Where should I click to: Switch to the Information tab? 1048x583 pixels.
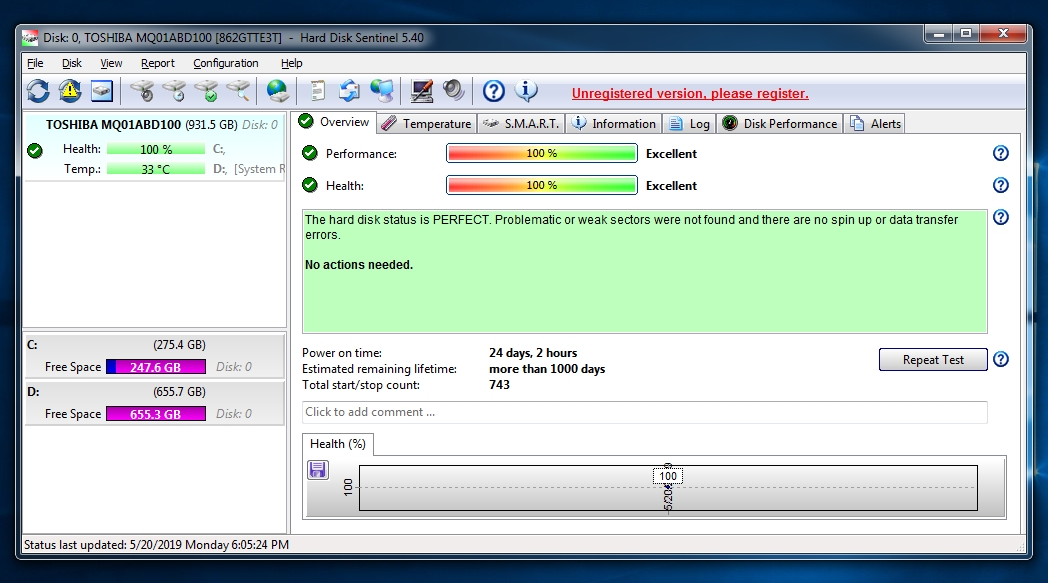pos(614,124)
